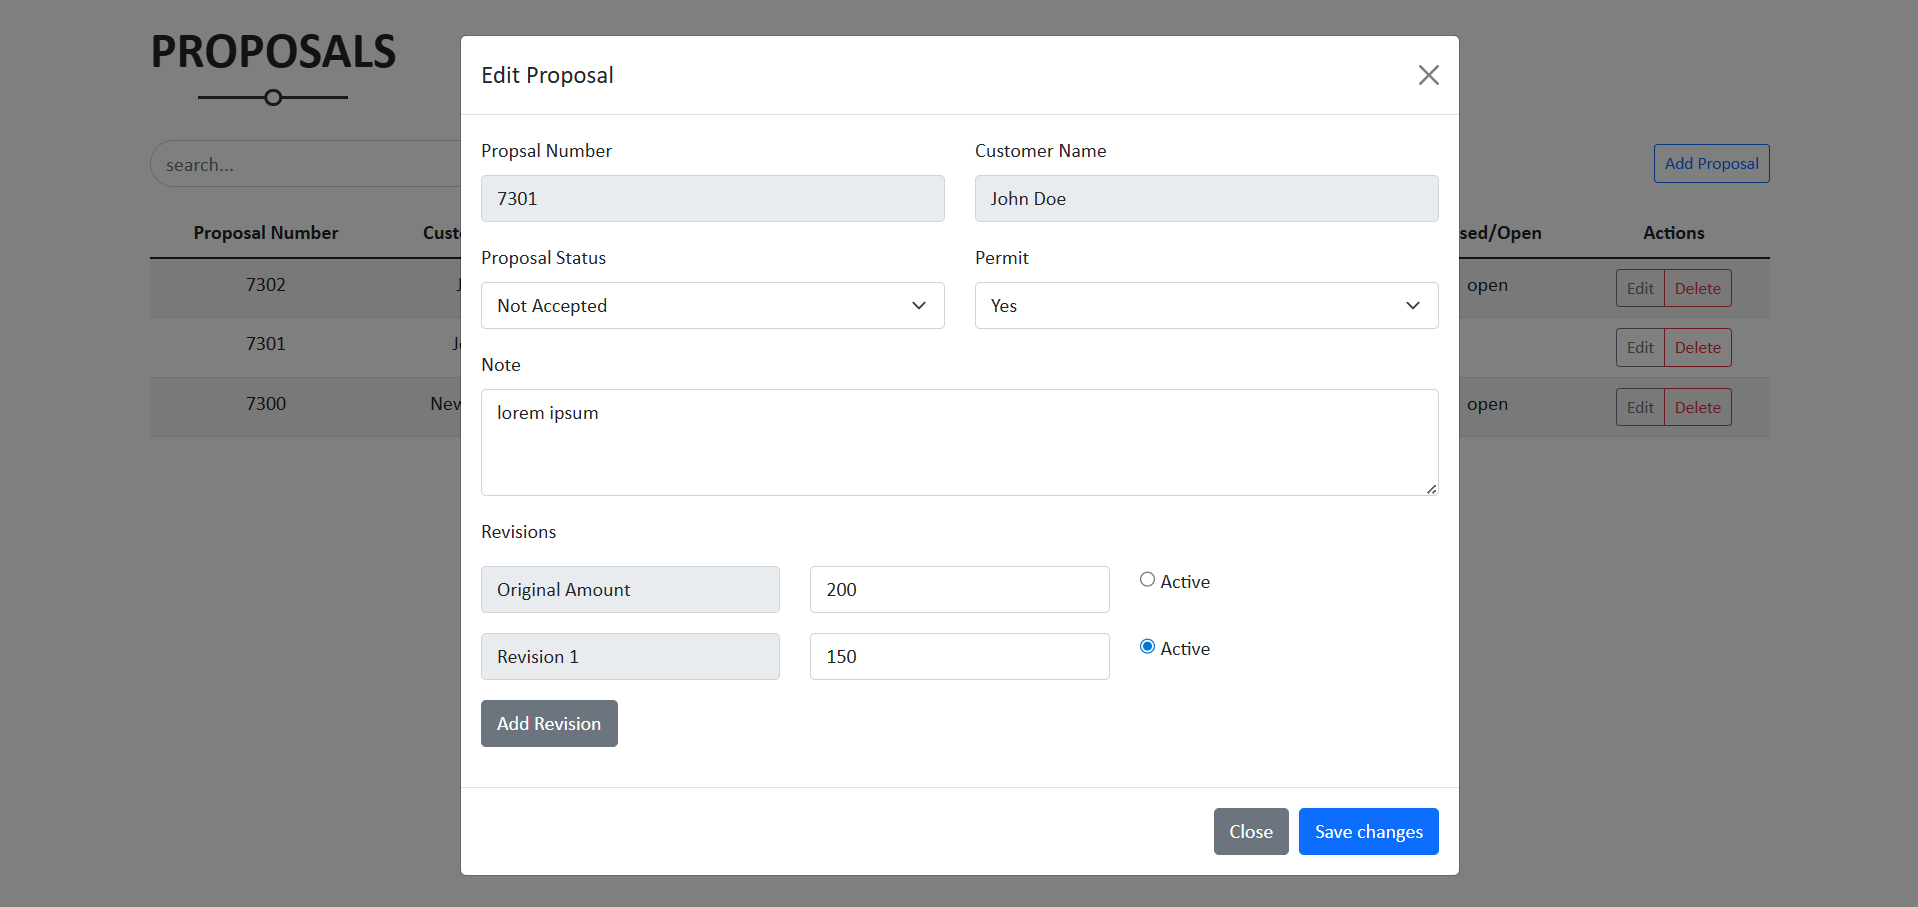Click the gray Close button
Screen dimensions: 1918x907
pyautogui.click(x=1250, y=832)
